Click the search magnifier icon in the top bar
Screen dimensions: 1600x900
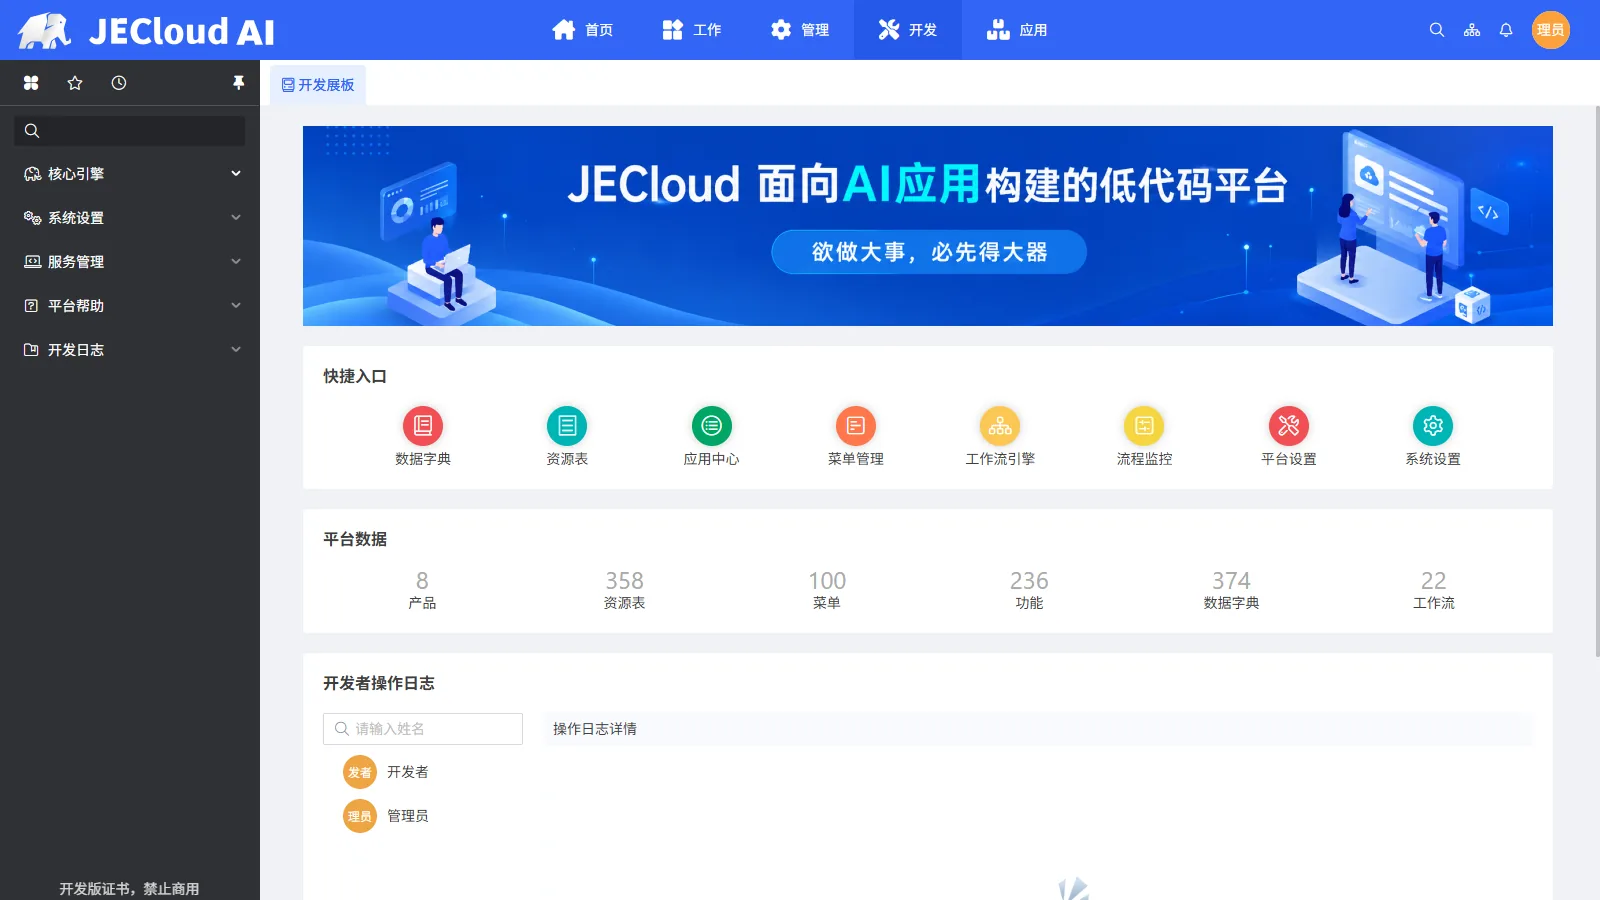pyautogui.click(x=1437, y=30)
